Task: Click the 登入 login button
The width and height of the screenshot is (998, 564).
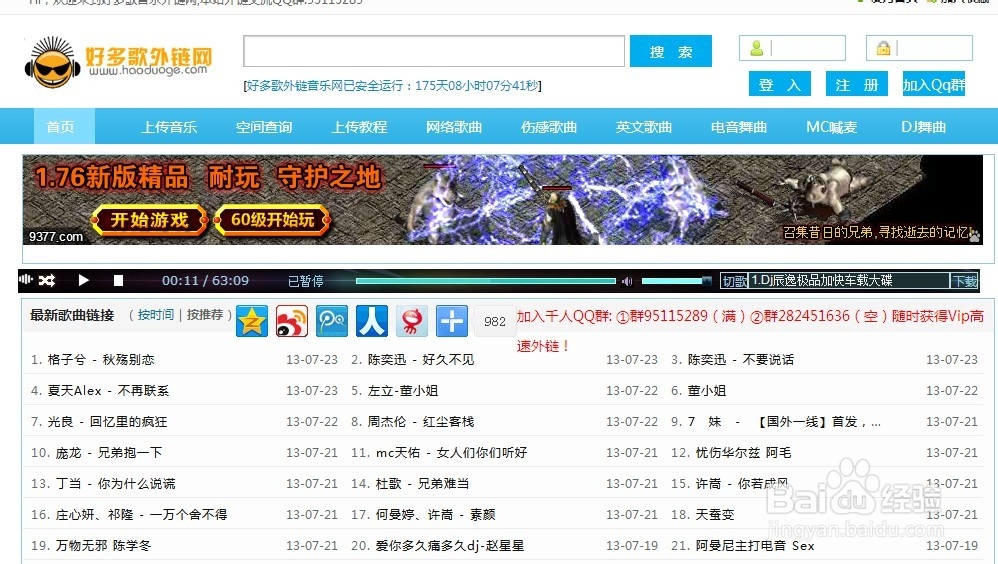Action: pyautogui.click(x=780, y=84)
